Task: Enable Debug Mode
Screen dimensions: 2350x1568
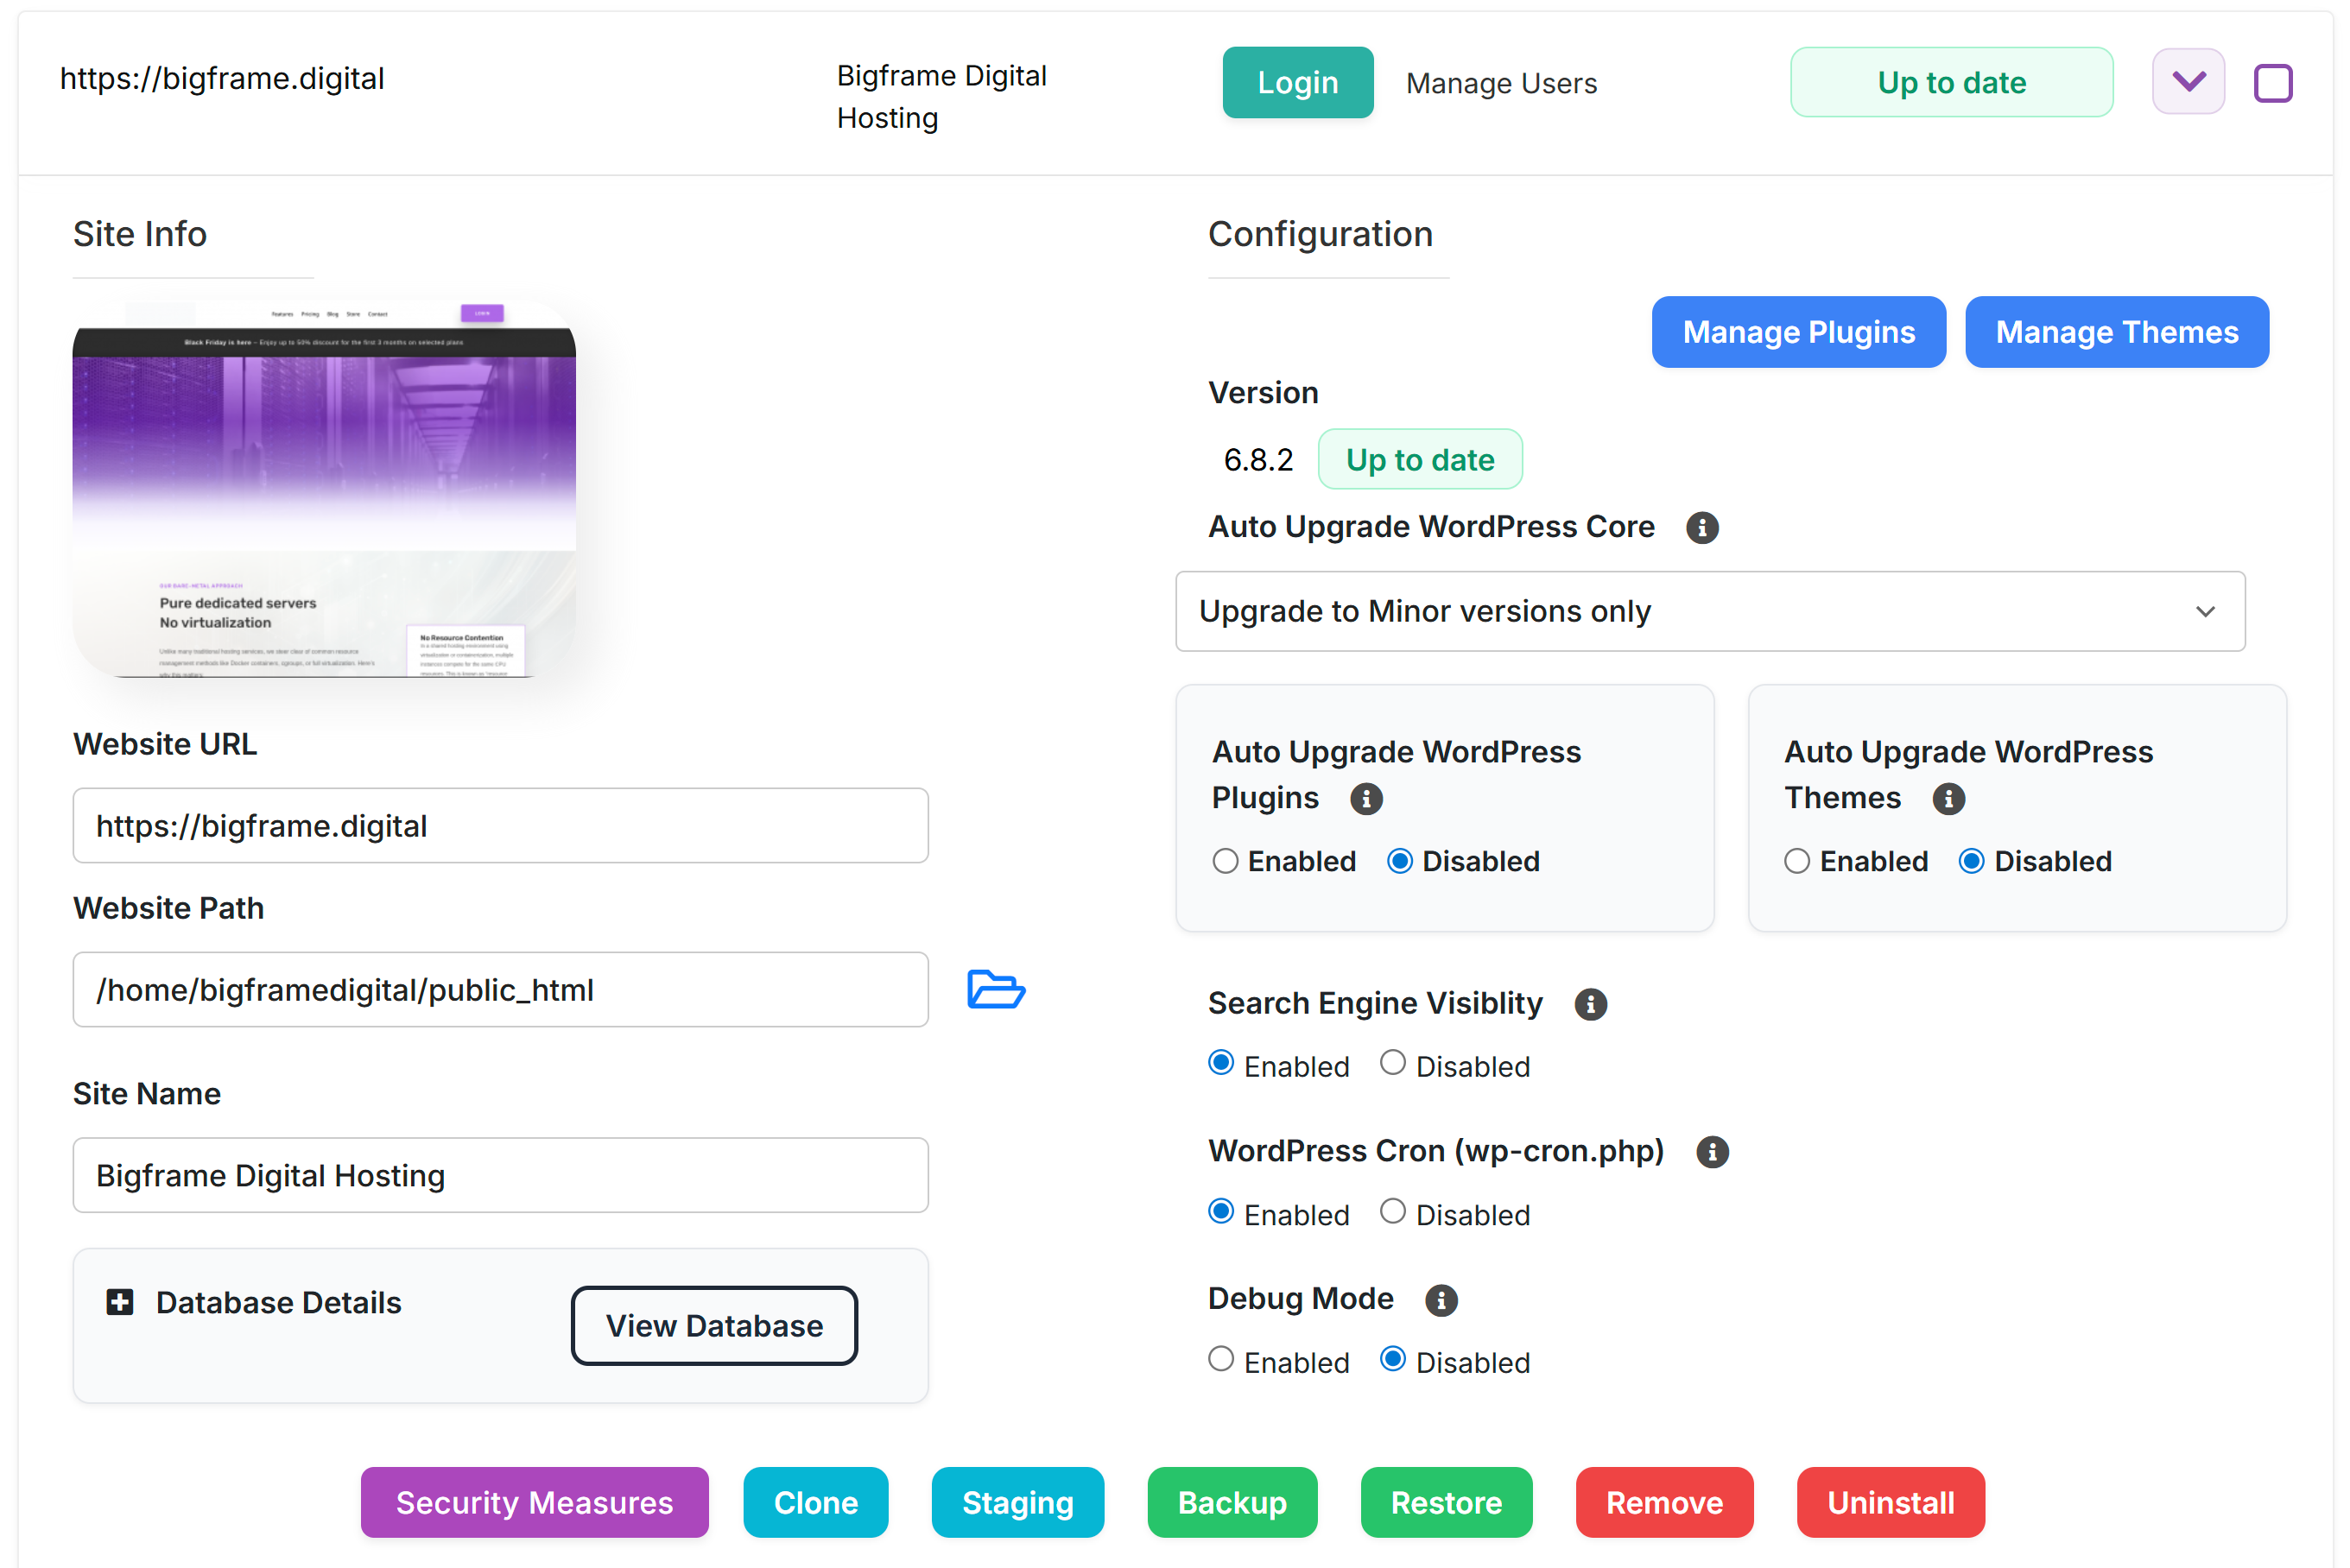Action: tap(1221, 1359)
